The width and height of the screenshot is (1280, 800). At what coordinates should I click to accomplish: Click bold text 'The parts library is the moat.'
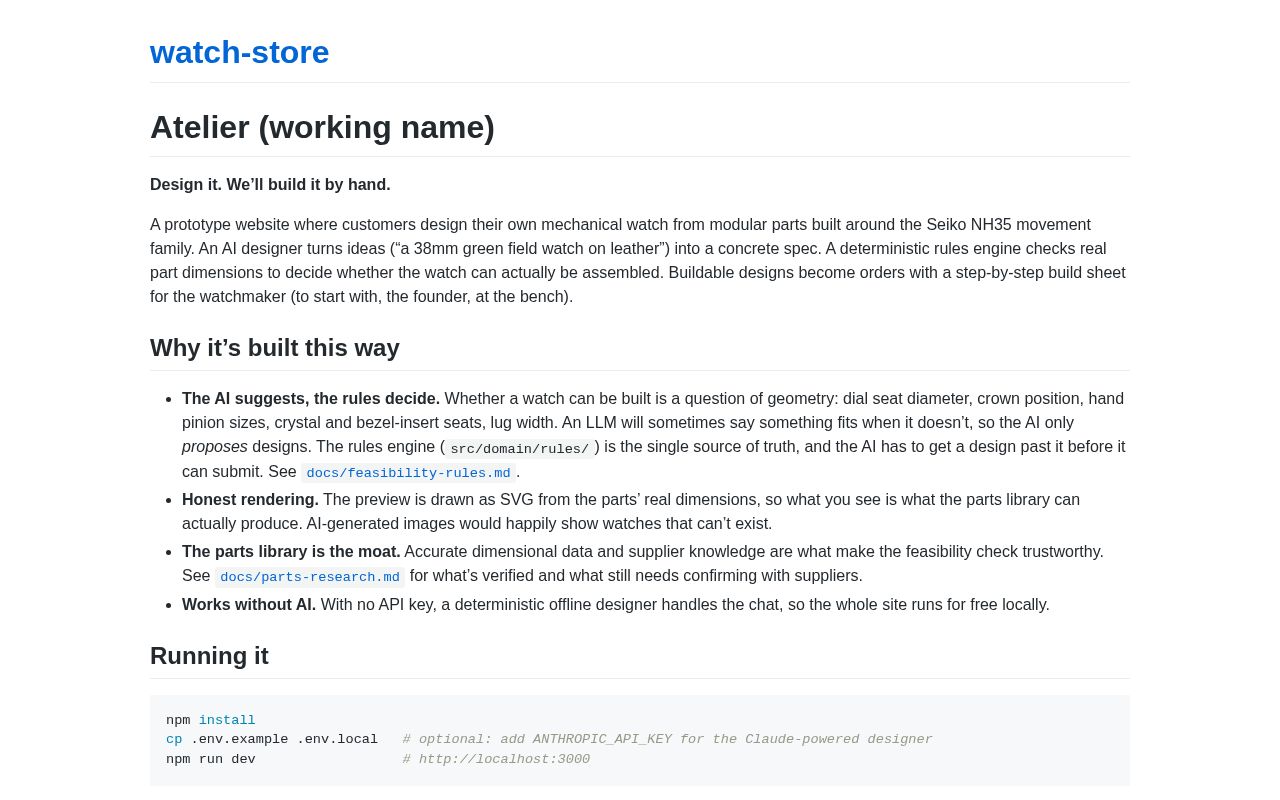pyautogui.click(x=291, y=552)
